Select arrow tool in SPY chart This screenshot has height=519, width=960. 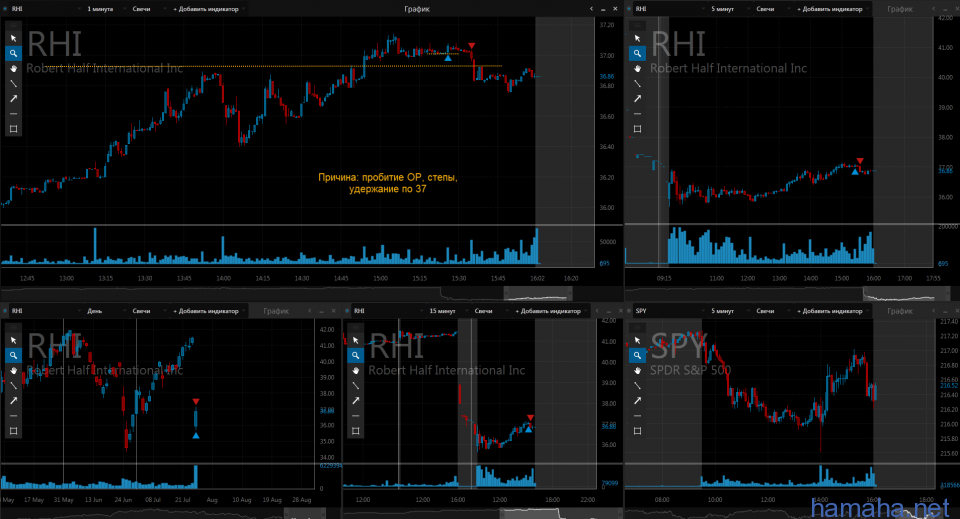(x=637, y=400)
